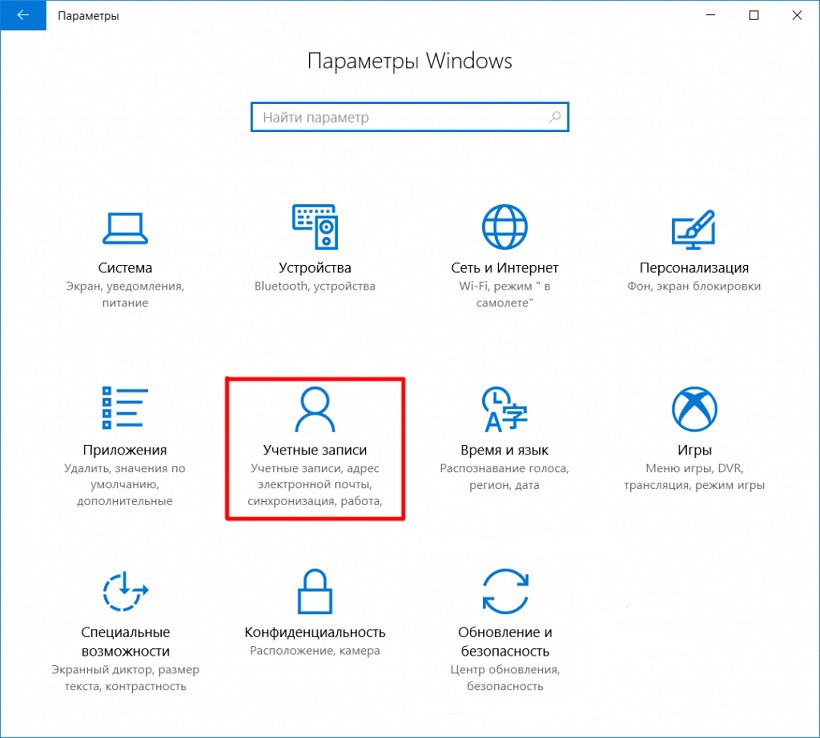
Task: Click "Фон, экран блокировки" description
Action: coord(694,286)
